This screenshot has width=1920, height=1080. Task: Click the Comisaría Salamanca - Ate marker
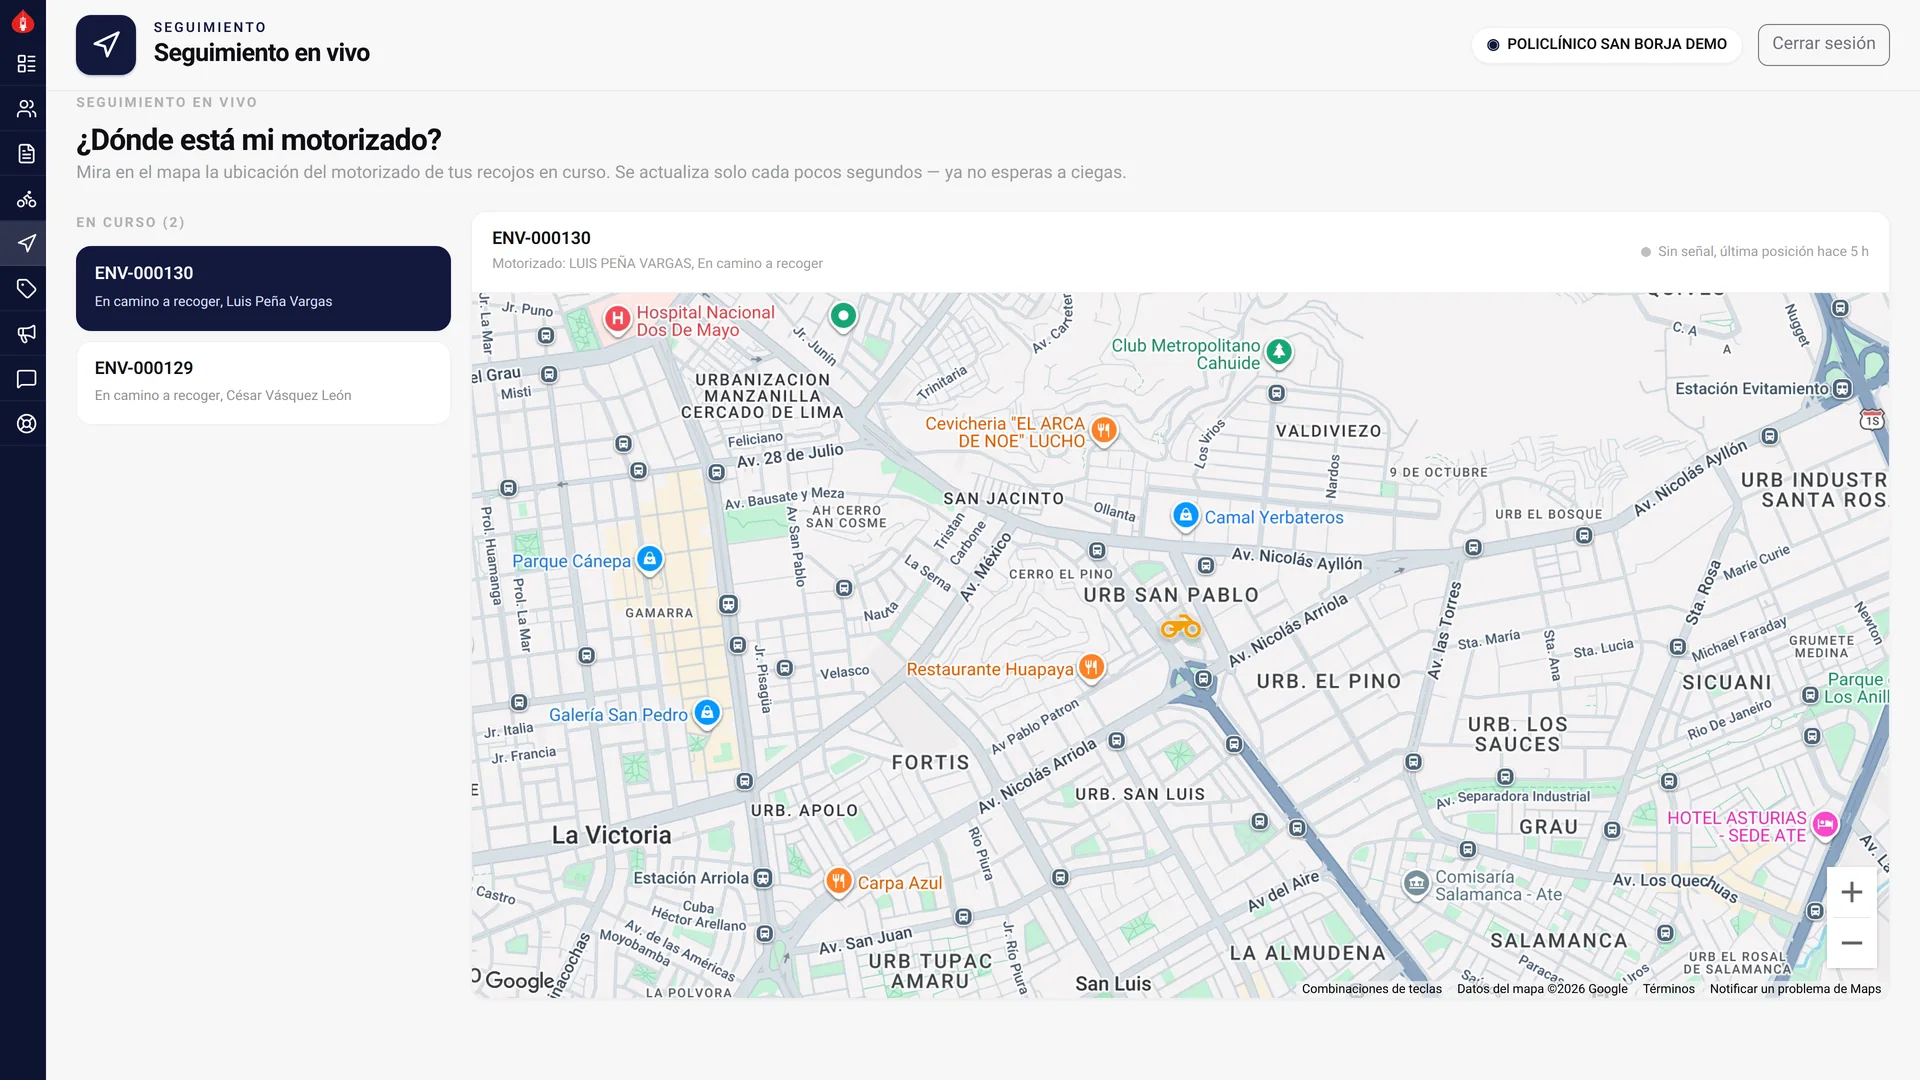[x=1416, y=885]
